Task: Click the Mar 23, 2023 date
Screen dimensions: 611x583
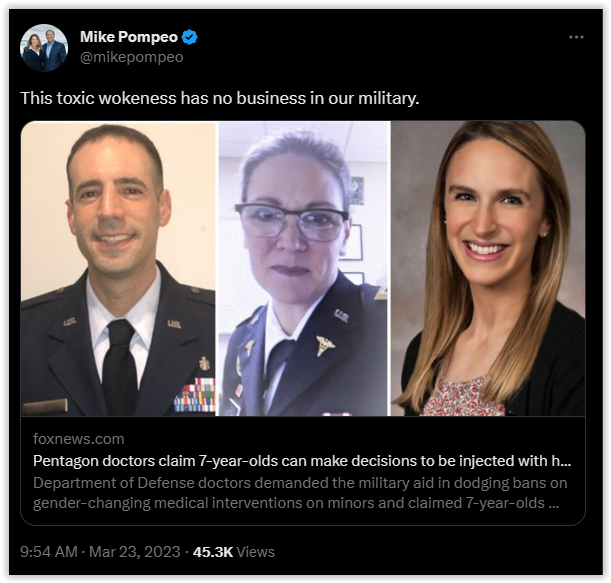Action: [x=135, y=552]
